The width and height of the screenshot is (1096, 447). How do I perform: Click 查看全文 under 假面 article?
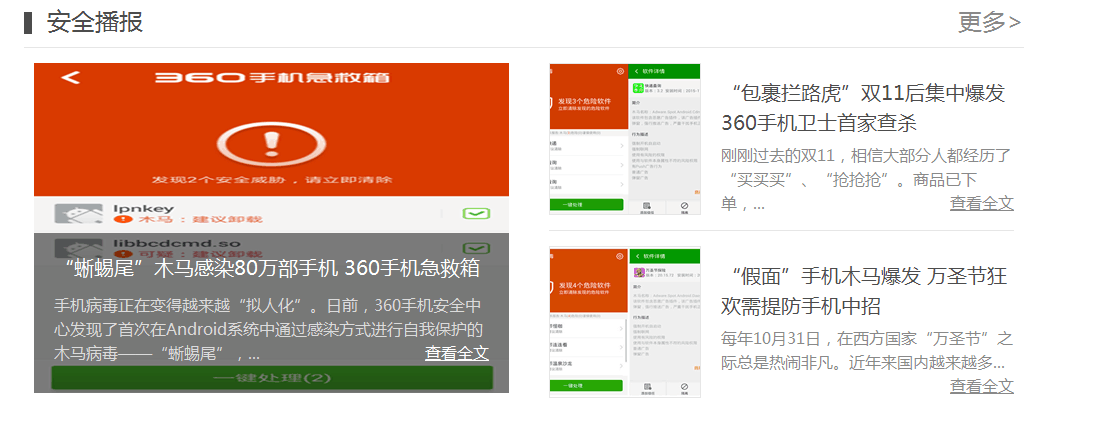(x=981, y=386)
